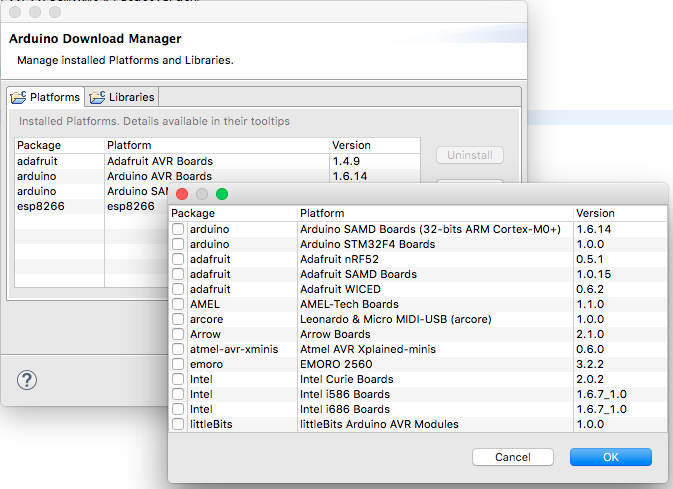Check the littleBits AVR Modules checkbox
The width and height of the screenshot is (673, 489).
tap(178, 425)
